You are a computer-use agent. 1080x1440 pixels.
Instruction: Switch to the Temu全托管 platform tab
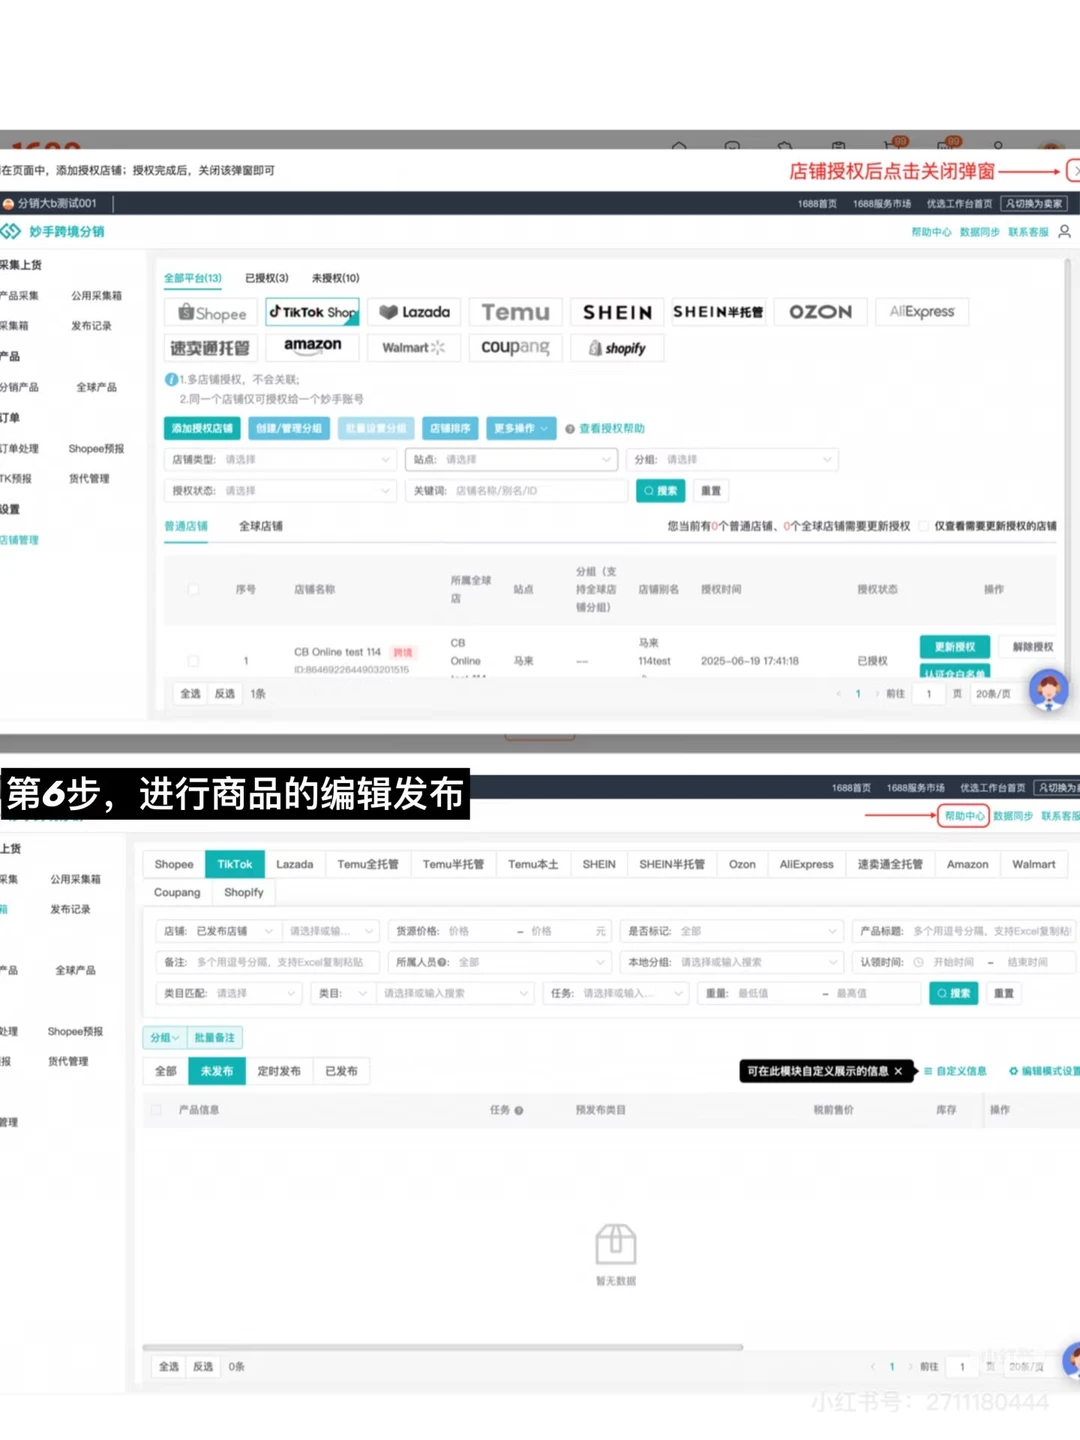368,864
